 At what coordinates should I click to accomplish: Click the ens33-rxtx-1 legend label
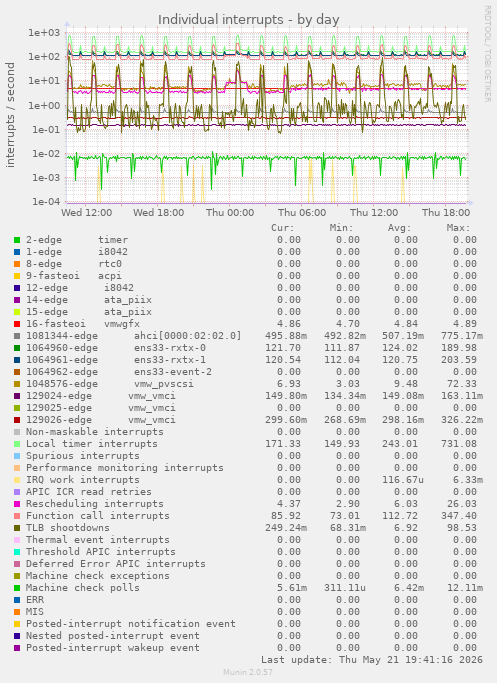pyautogui.click(x=170, y=360)
